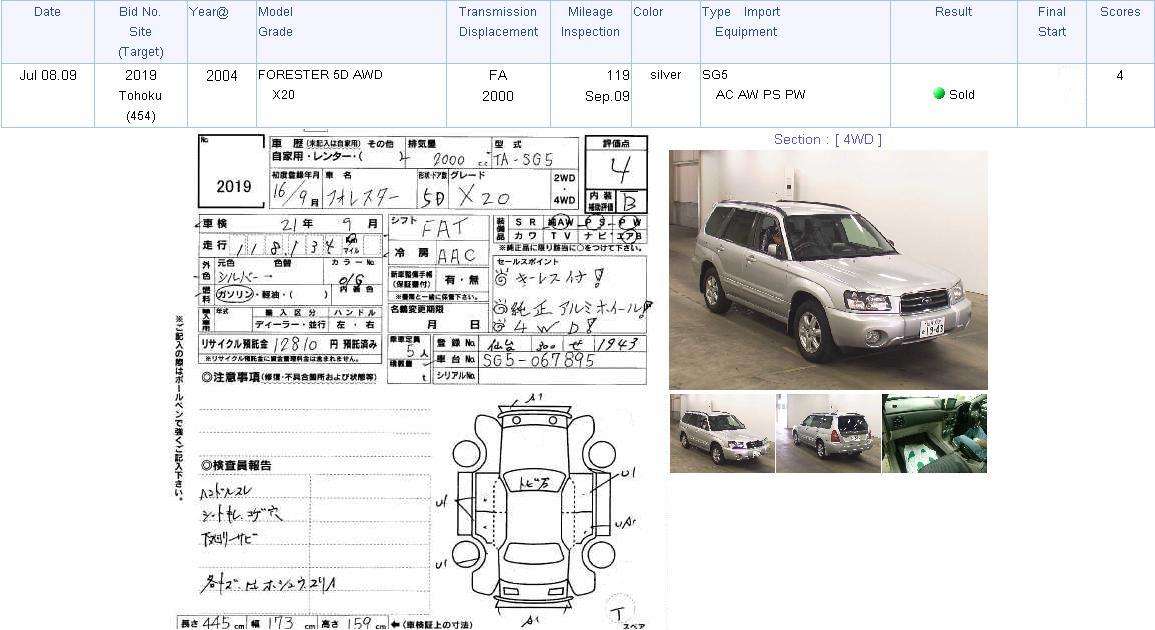Click the (Target) header label
1155x630 pixels.
click(x=140, y=52)
